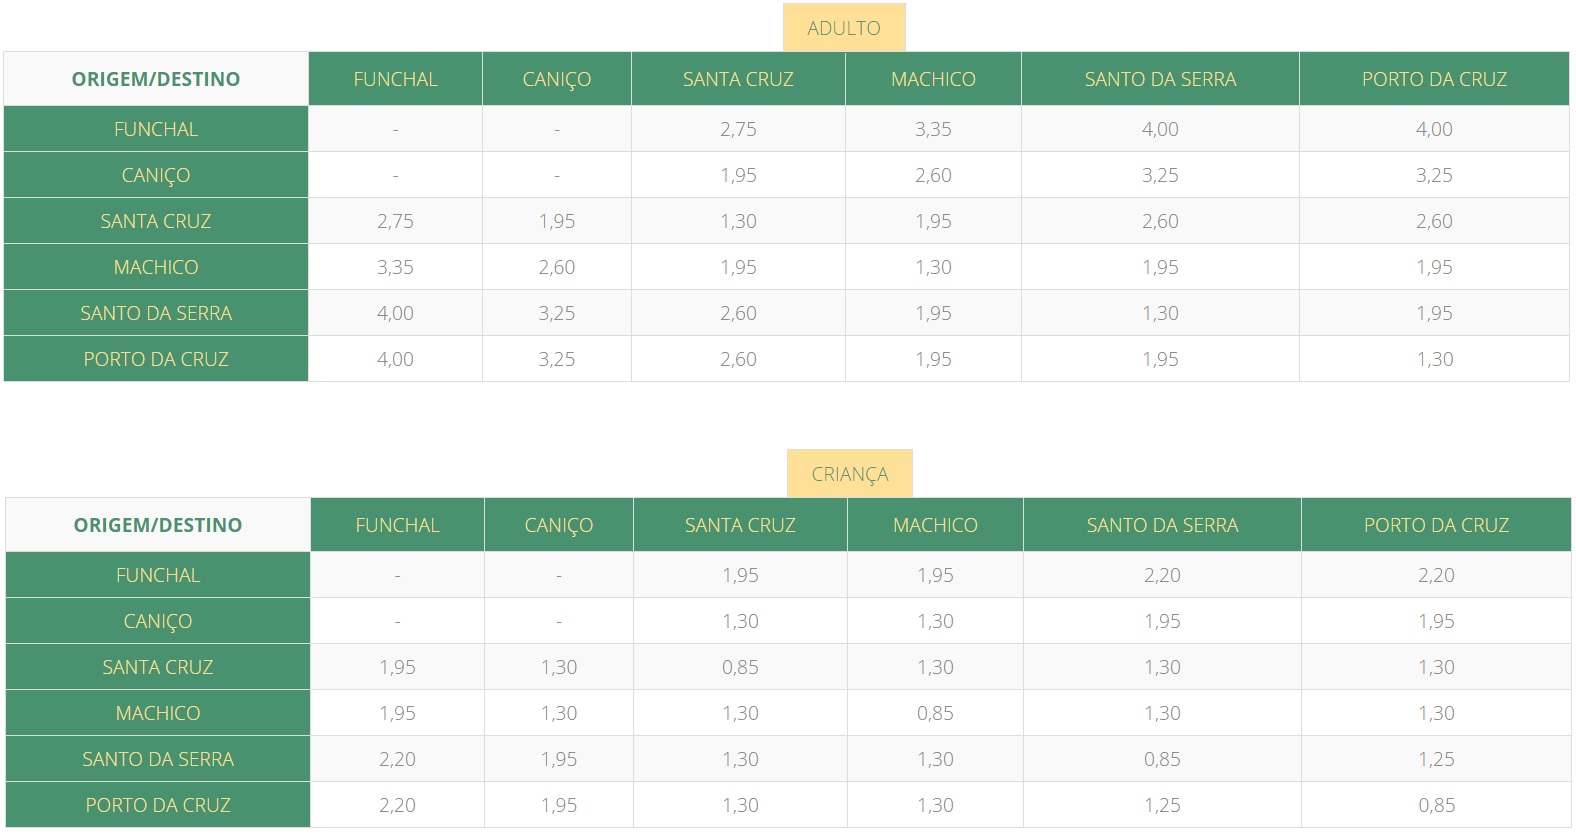
Task: Click child fare Santo da Serra to Porto da Cruz
Action: click(1436, 759)
